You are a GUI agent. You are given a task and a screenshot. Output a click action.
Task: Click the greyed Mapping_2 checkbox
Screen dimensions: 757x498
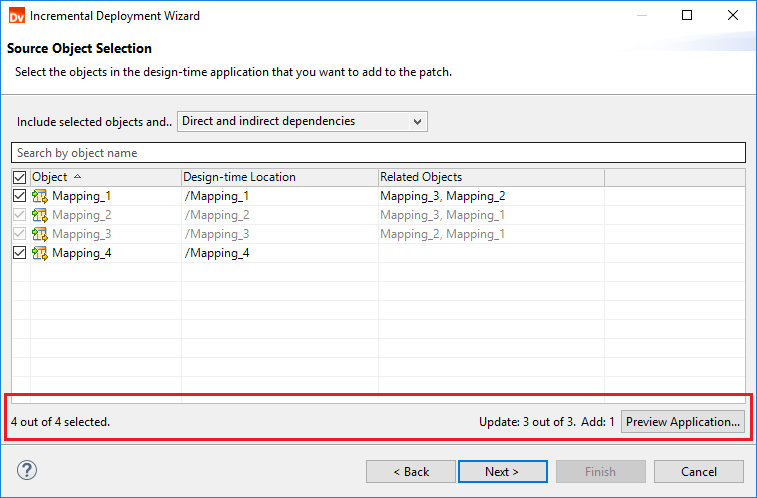click(x=19, y=215)
